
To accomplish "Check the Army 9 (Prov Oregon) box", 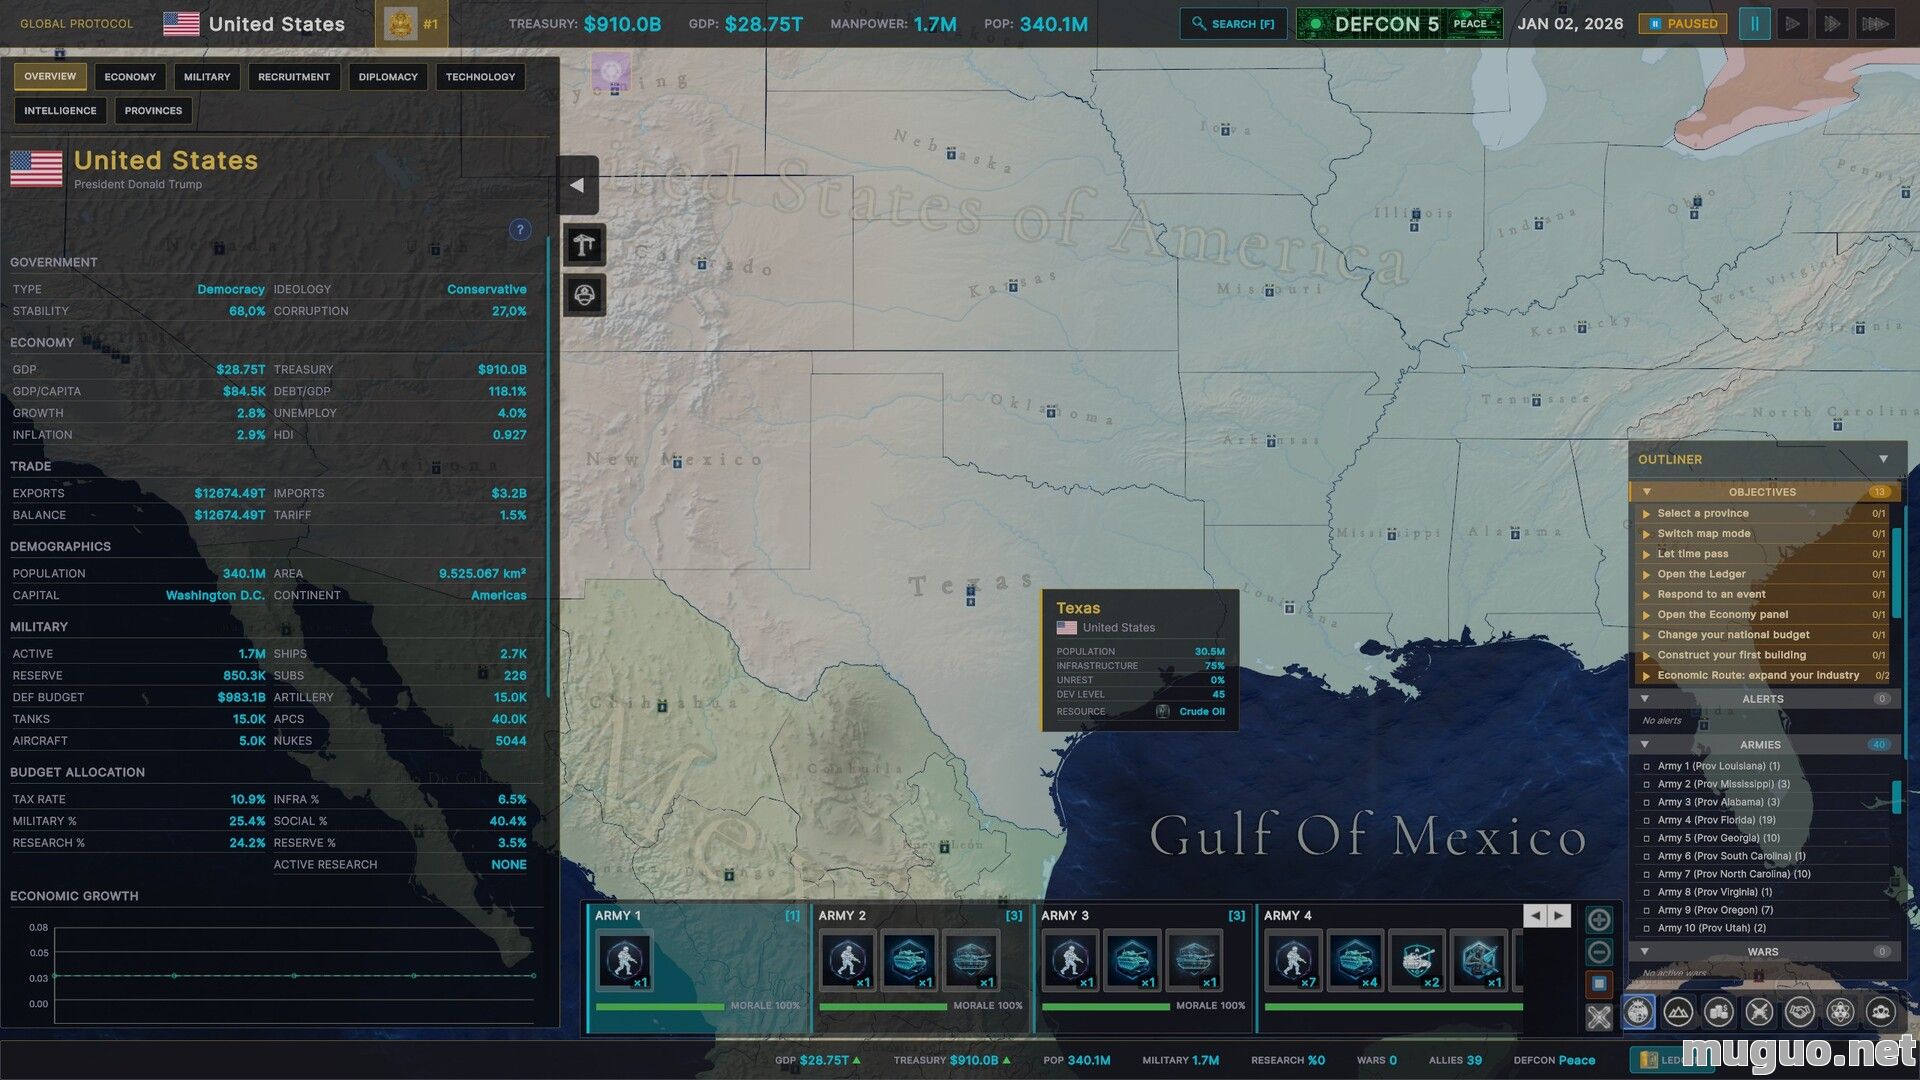I will pyautogui.click(x=1646, y=910).
